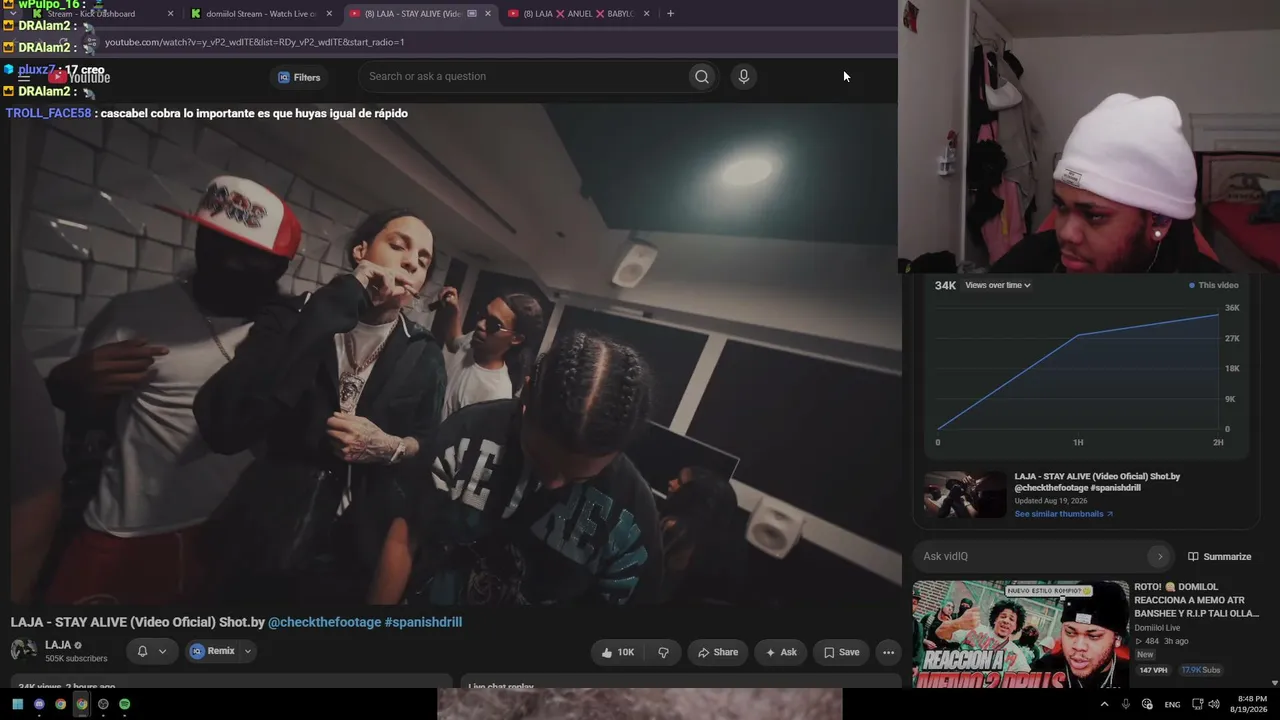Click the media indicator on the STAY ALIVE tab
The width and height of the screenshot is (1280, 720).
[x=472, y=14]
